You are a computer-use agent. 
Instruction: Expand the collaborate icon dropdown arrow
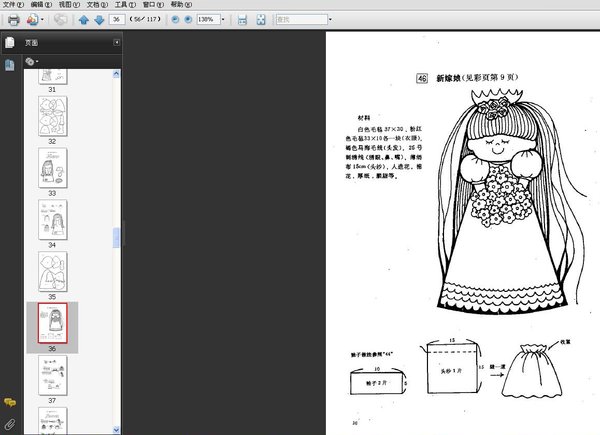coord(42,20)
